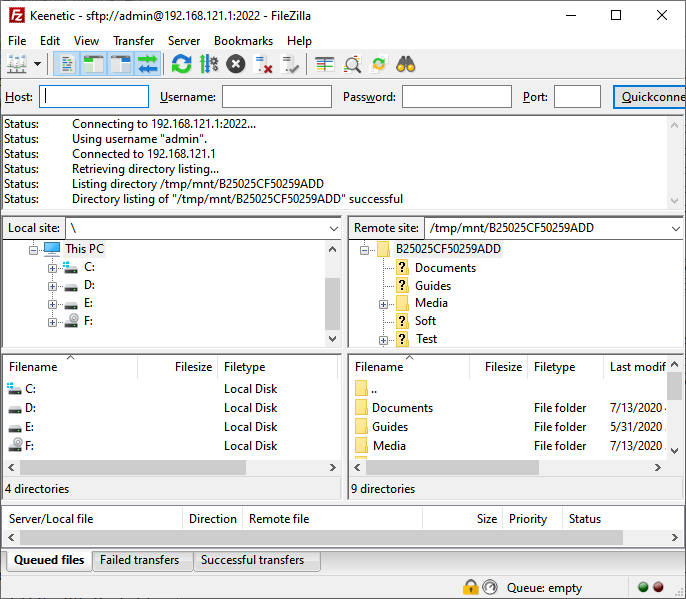Screen dimensions: 686x599
Task: Toggle message log display
Action: coord(67,64)
